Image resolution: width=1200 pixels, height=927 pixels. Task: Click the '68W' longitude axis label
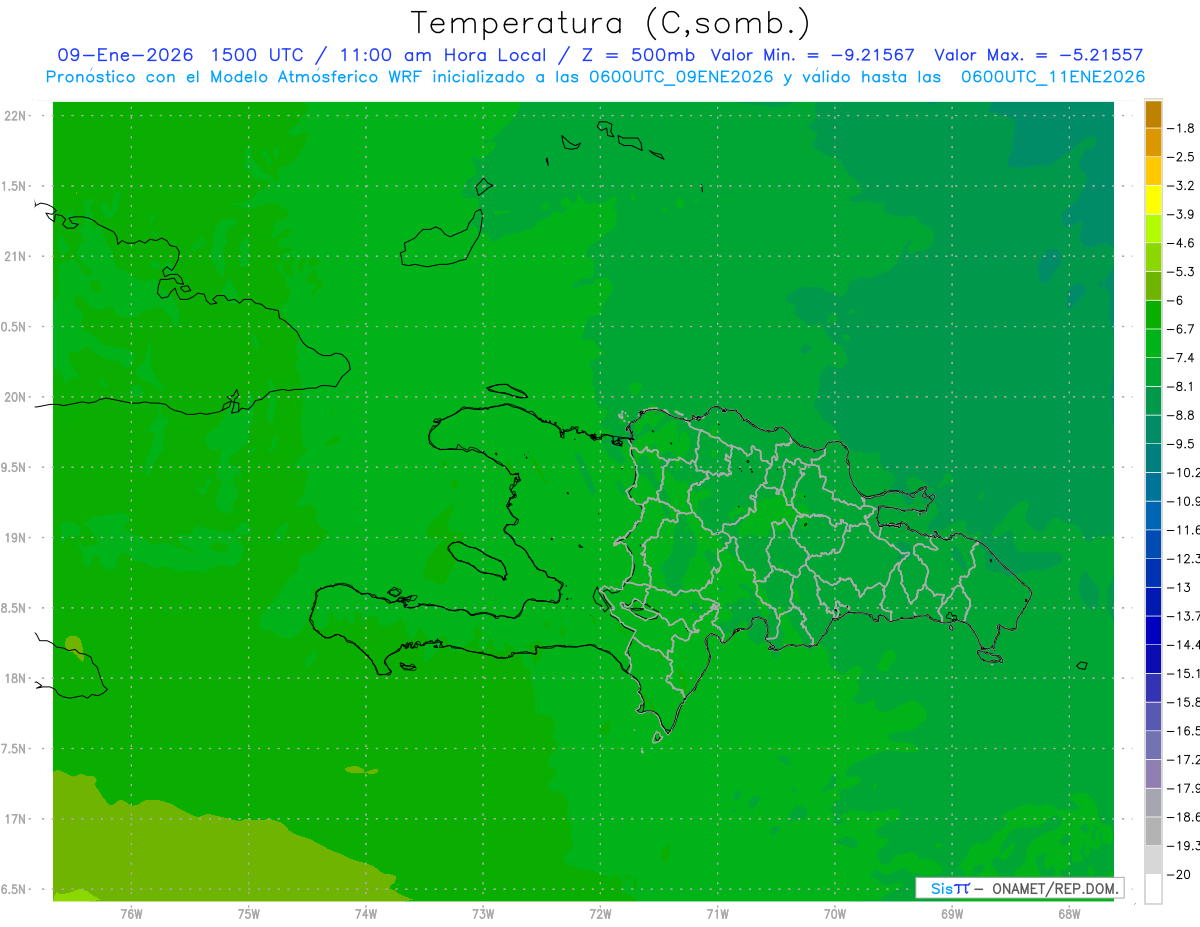(x=1069, y=914)
